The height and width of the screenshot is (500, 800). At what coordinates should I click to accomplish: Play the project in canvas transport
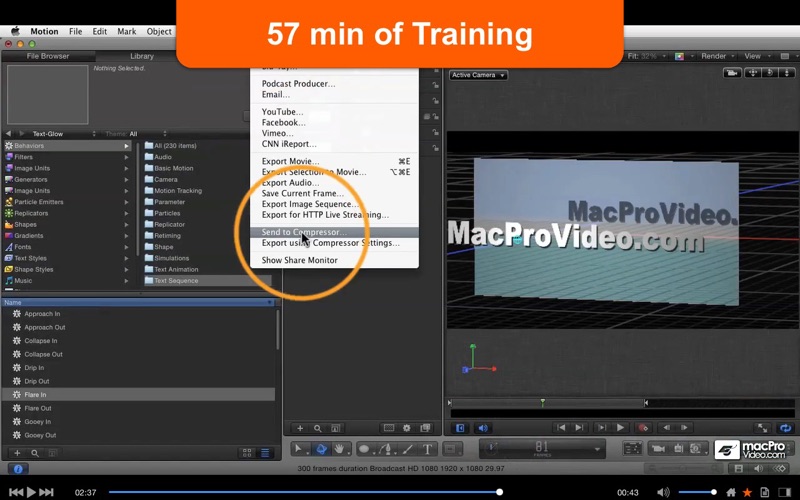[x=620, y=428]
